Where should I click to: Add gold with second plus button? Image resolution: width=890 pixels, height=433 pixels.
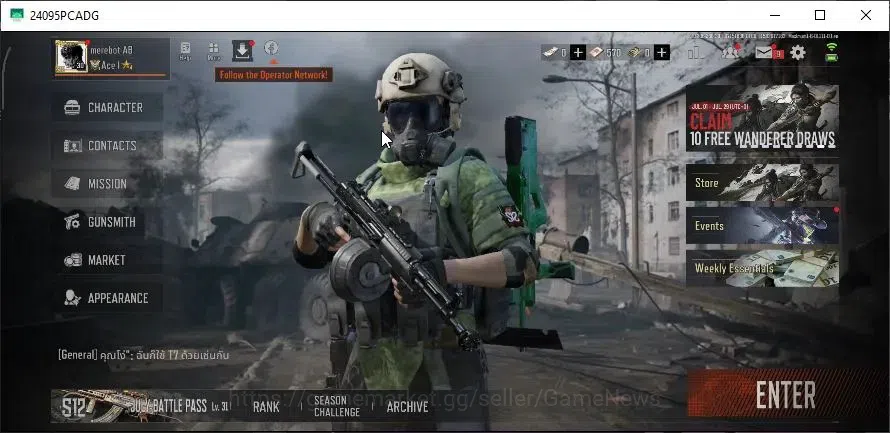point(662,53)
